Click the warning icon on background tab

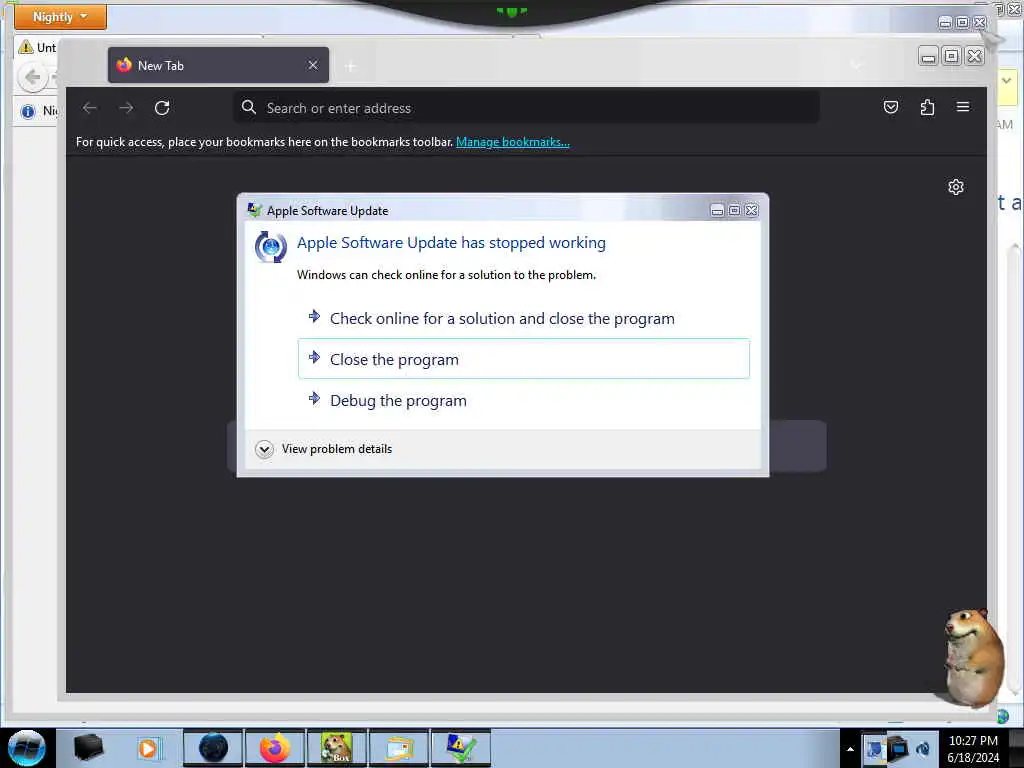click(x=26, y=47)
